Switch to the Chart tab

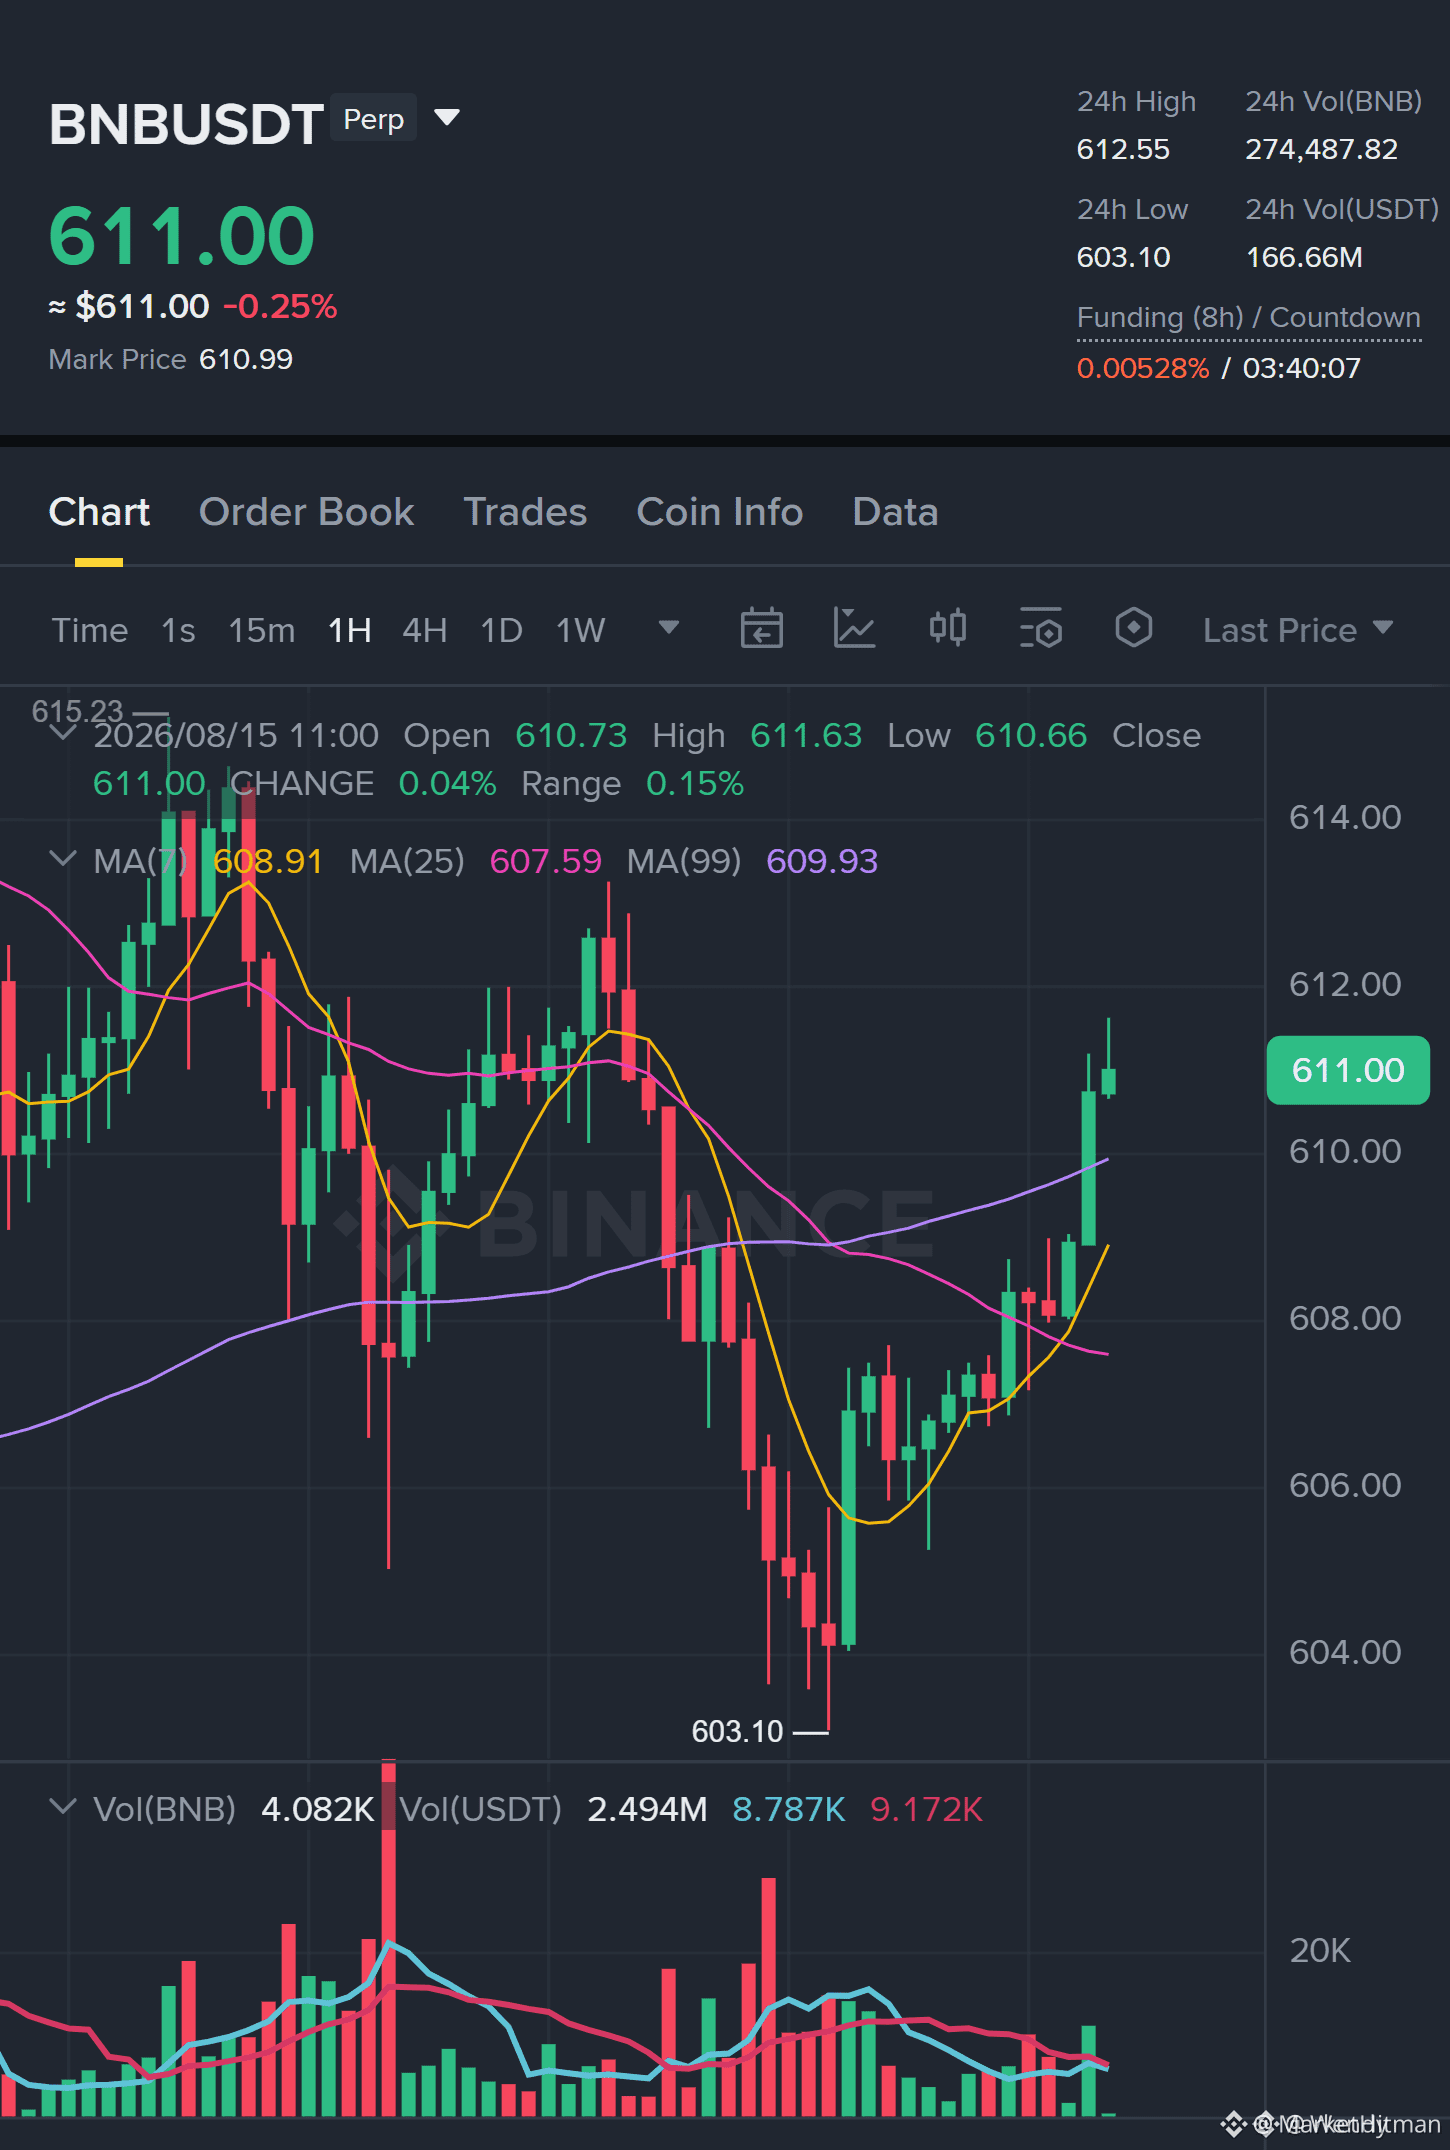[x=99, y=512]
